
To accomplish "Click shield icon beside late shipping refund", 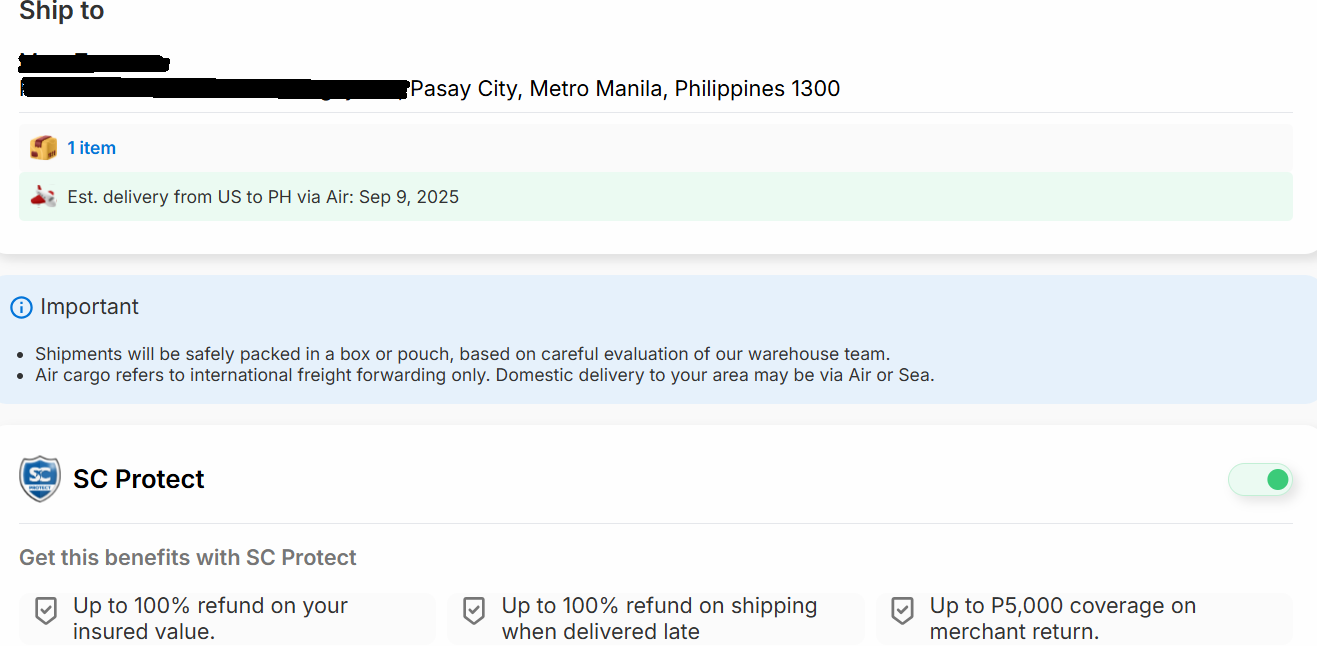I will 474,611.
